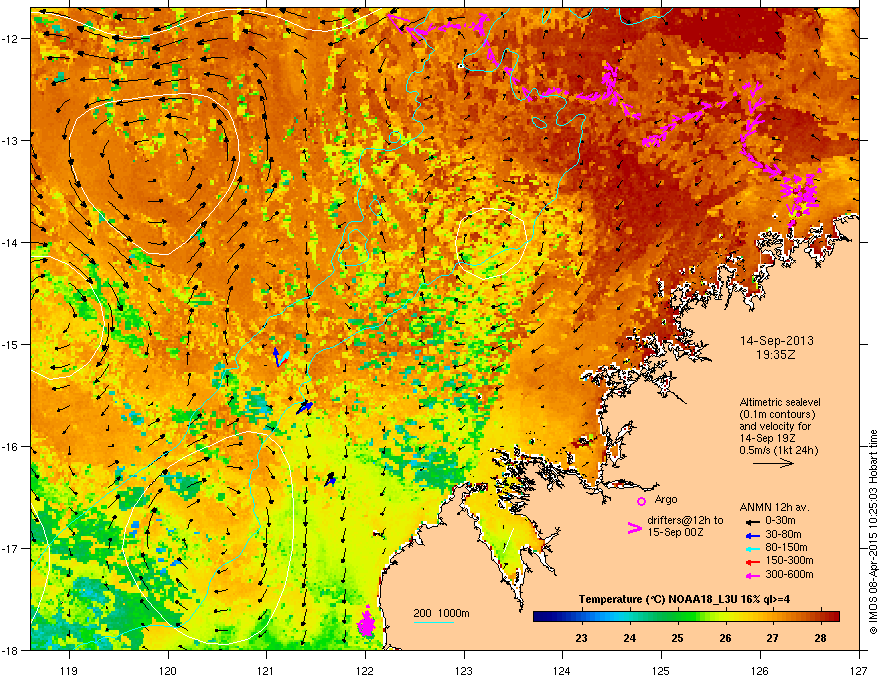Click the magenta Argo circle legend symbol

pos(641,501)
